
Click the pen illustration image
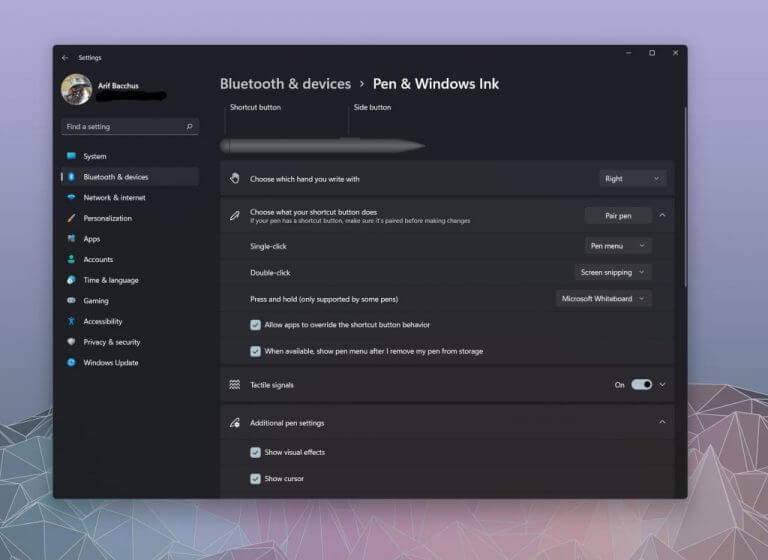tap(322, 146)
